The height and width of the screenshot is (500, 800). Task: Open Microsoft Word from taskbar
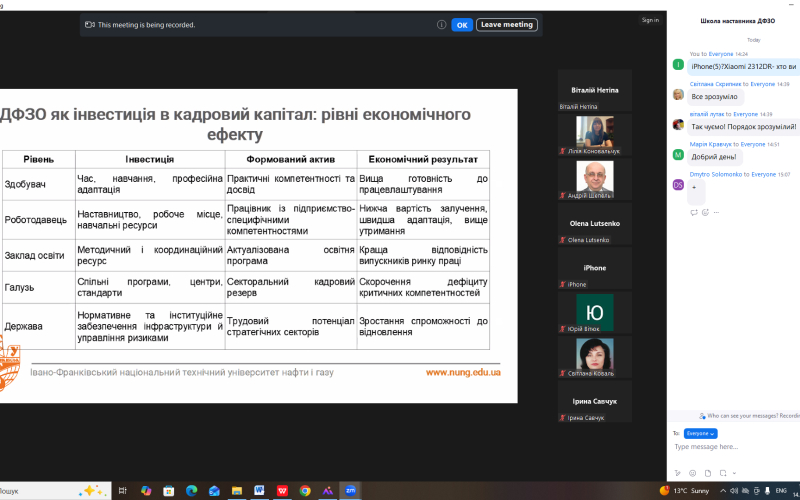click(x=259, y=491)
